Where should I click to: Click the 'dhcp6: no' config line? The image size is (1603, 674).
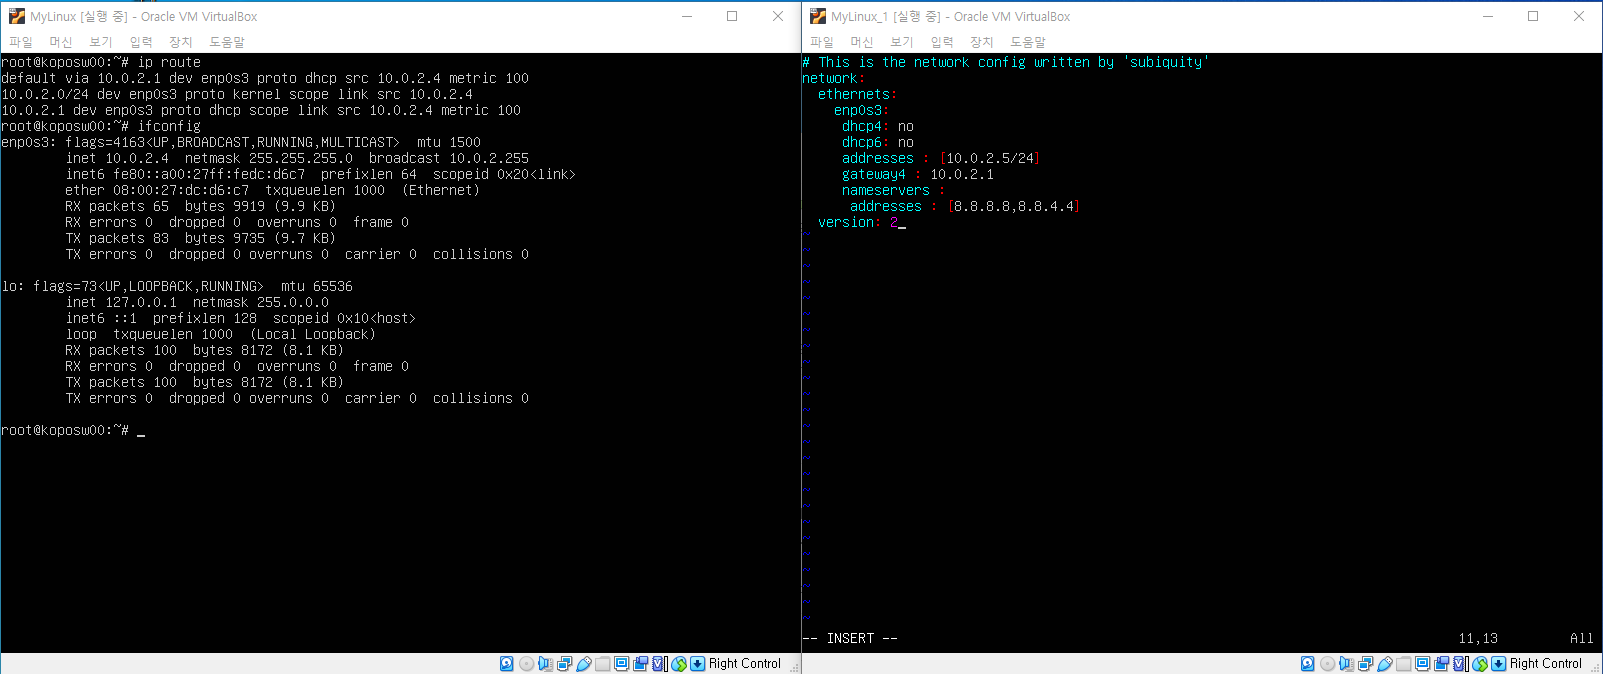click(878, 142)
